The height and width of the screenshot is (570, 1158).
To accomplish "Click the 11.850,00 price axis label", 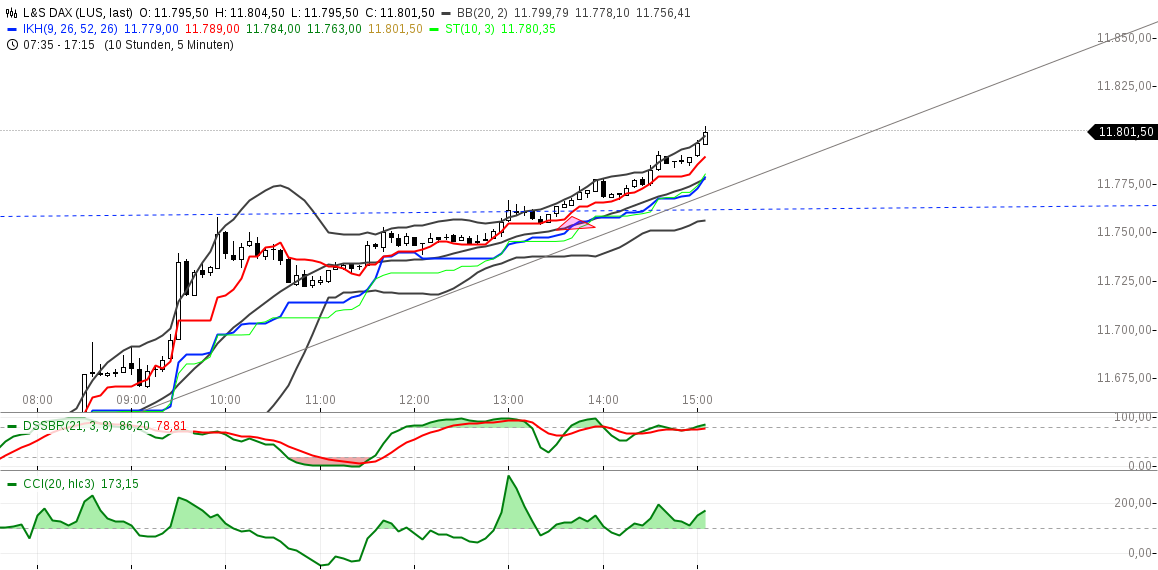I will 1125,38.
